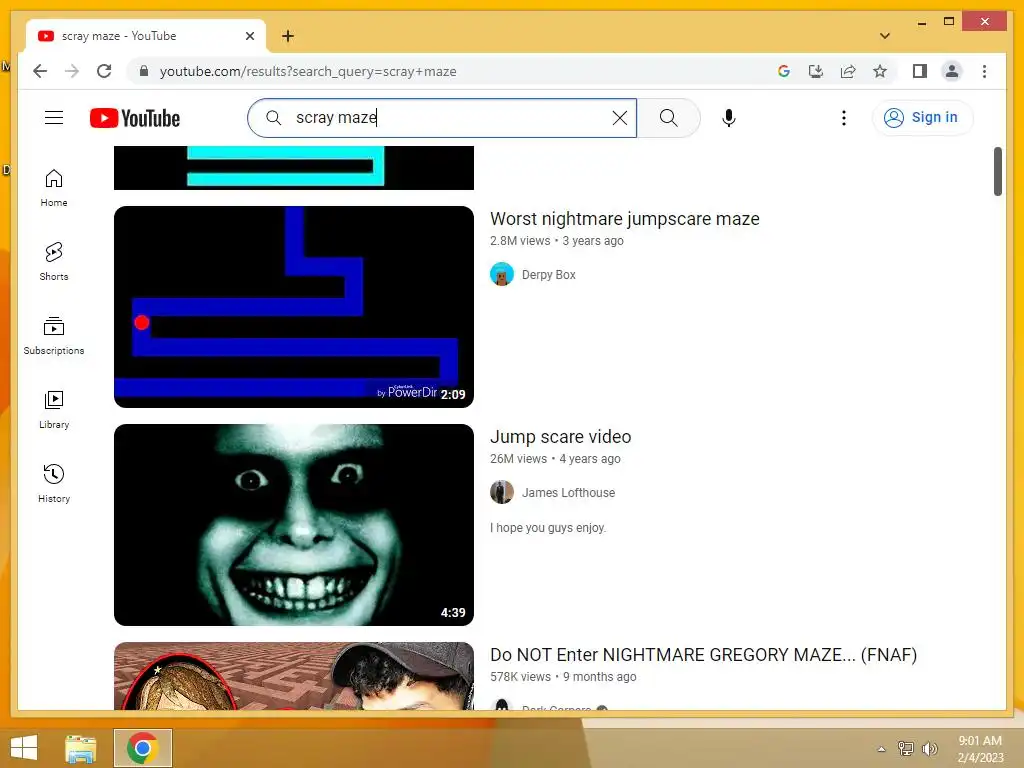Click '2.8M views' text
The height and width of the screenshot is (768, 1024).
click(x=520, y=241)
